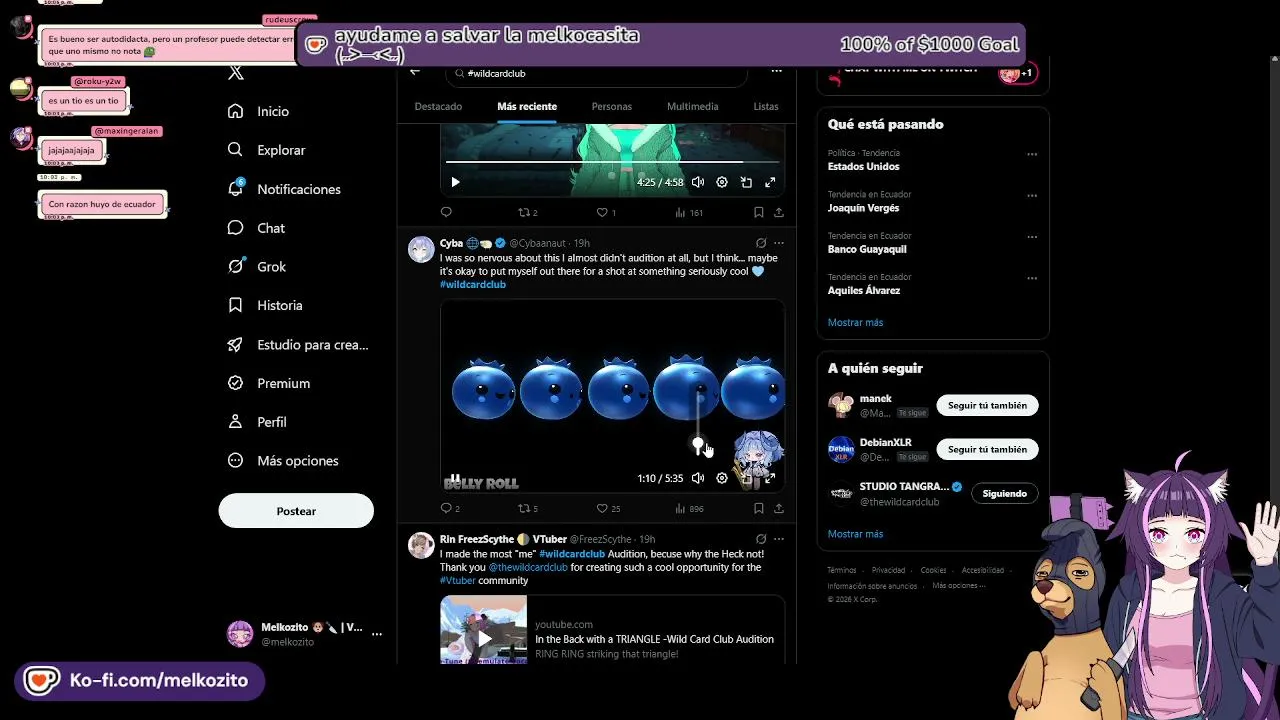Open the Listas tab
The width and height of the screenshot is (1280, 720).
(x=766, y=106)
